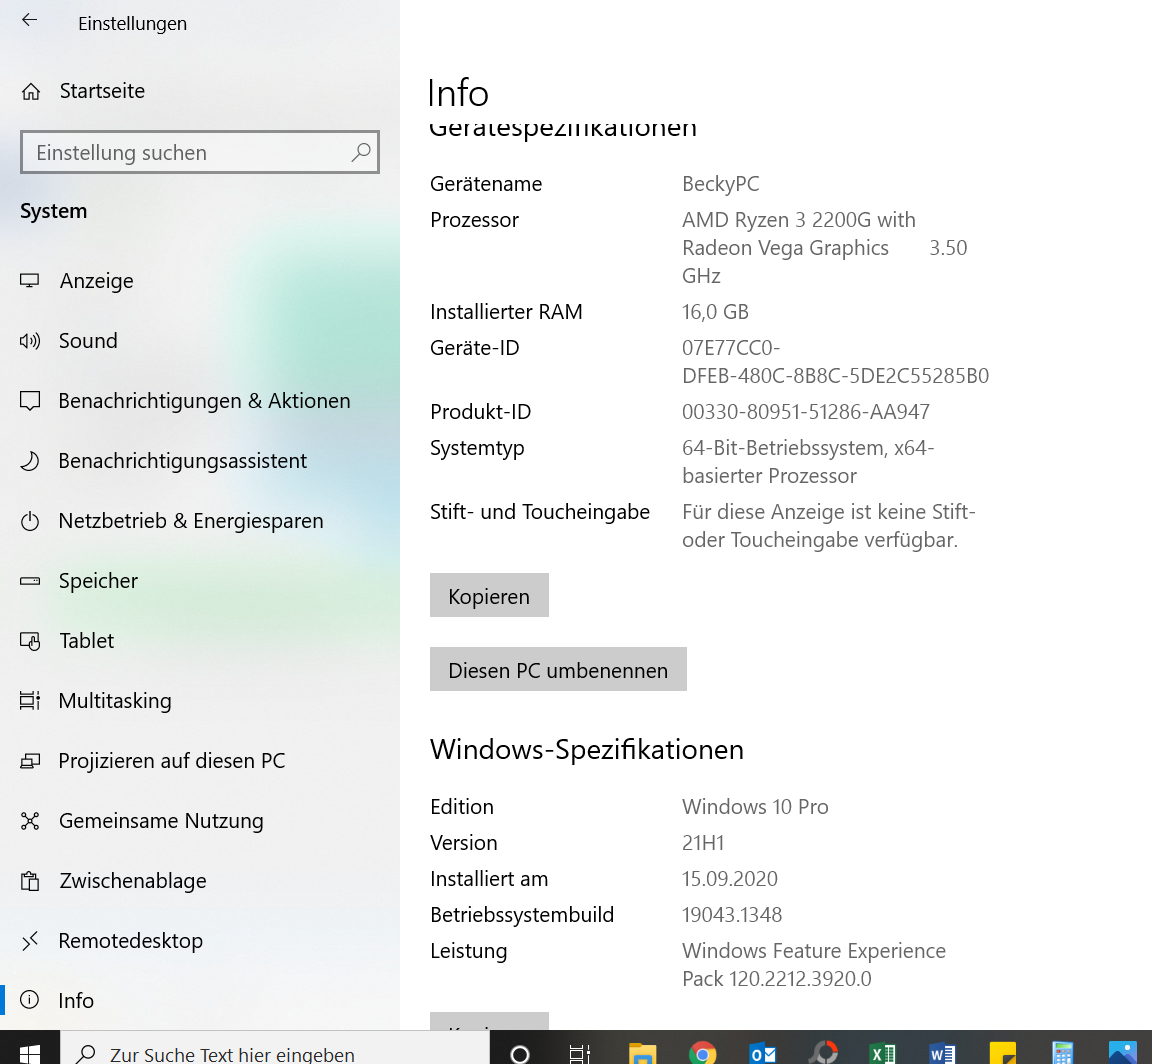
Task: Click the Systemtyp value 64-Bit-Betriebssystem
Action: [808, 461]
